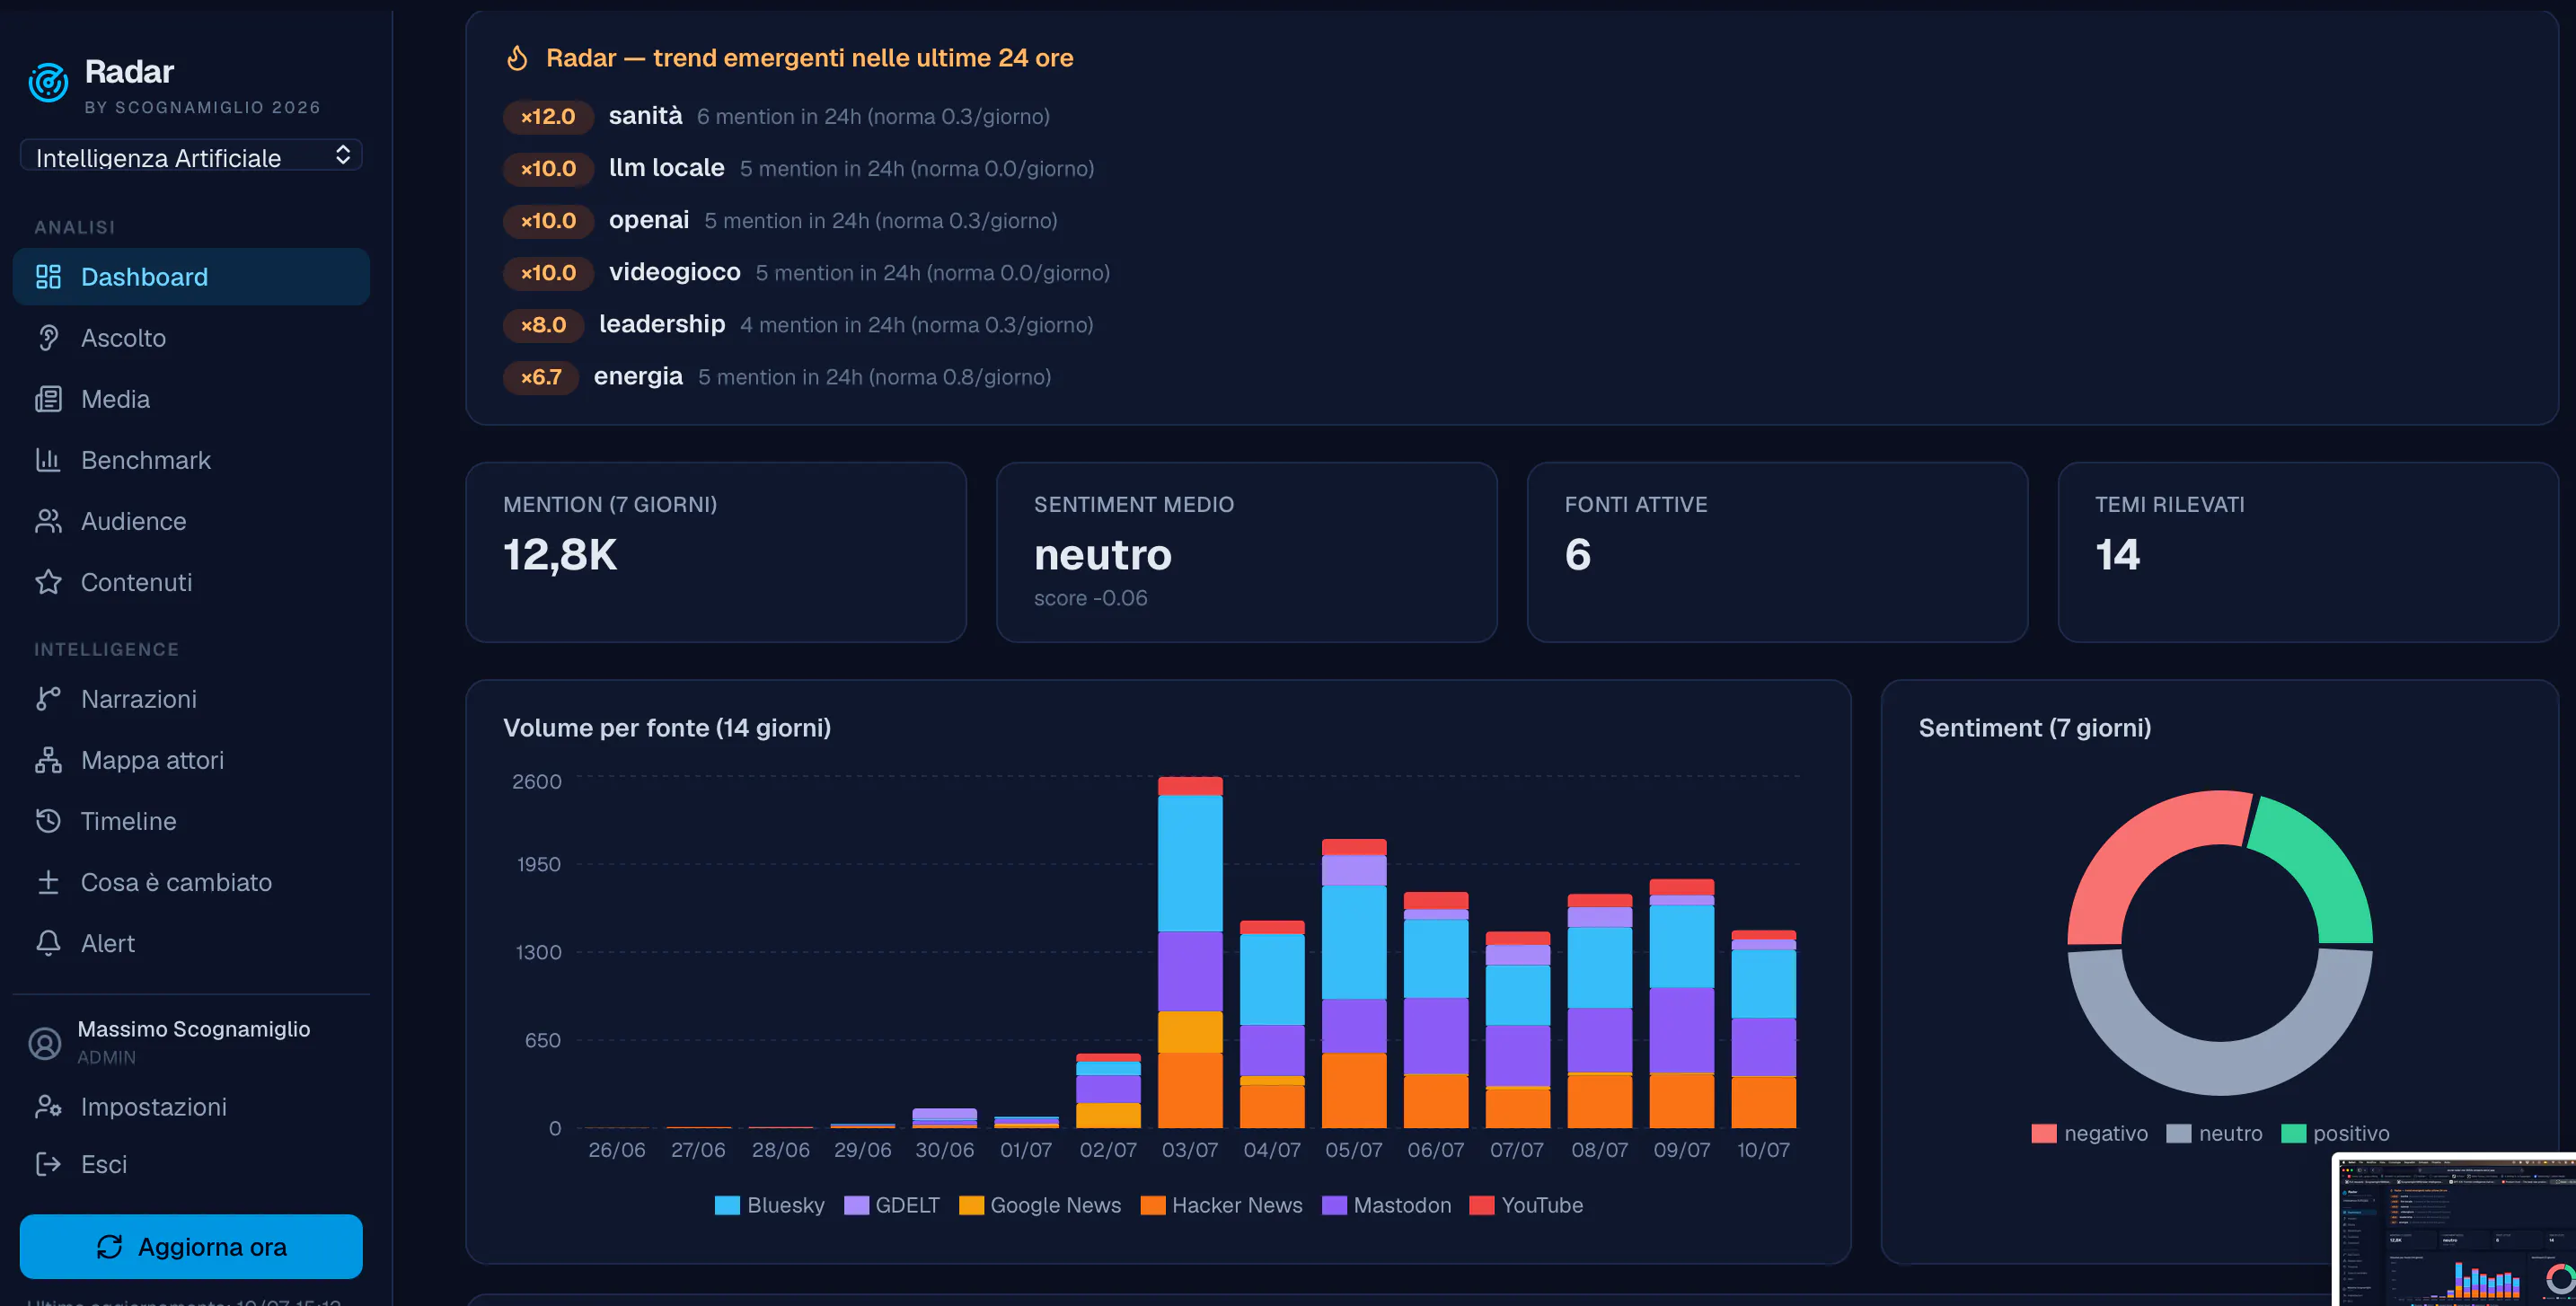2576x1306 pixels.
Task: Click the Impostazioni user-gear icon
Action: click(48, 1107)
